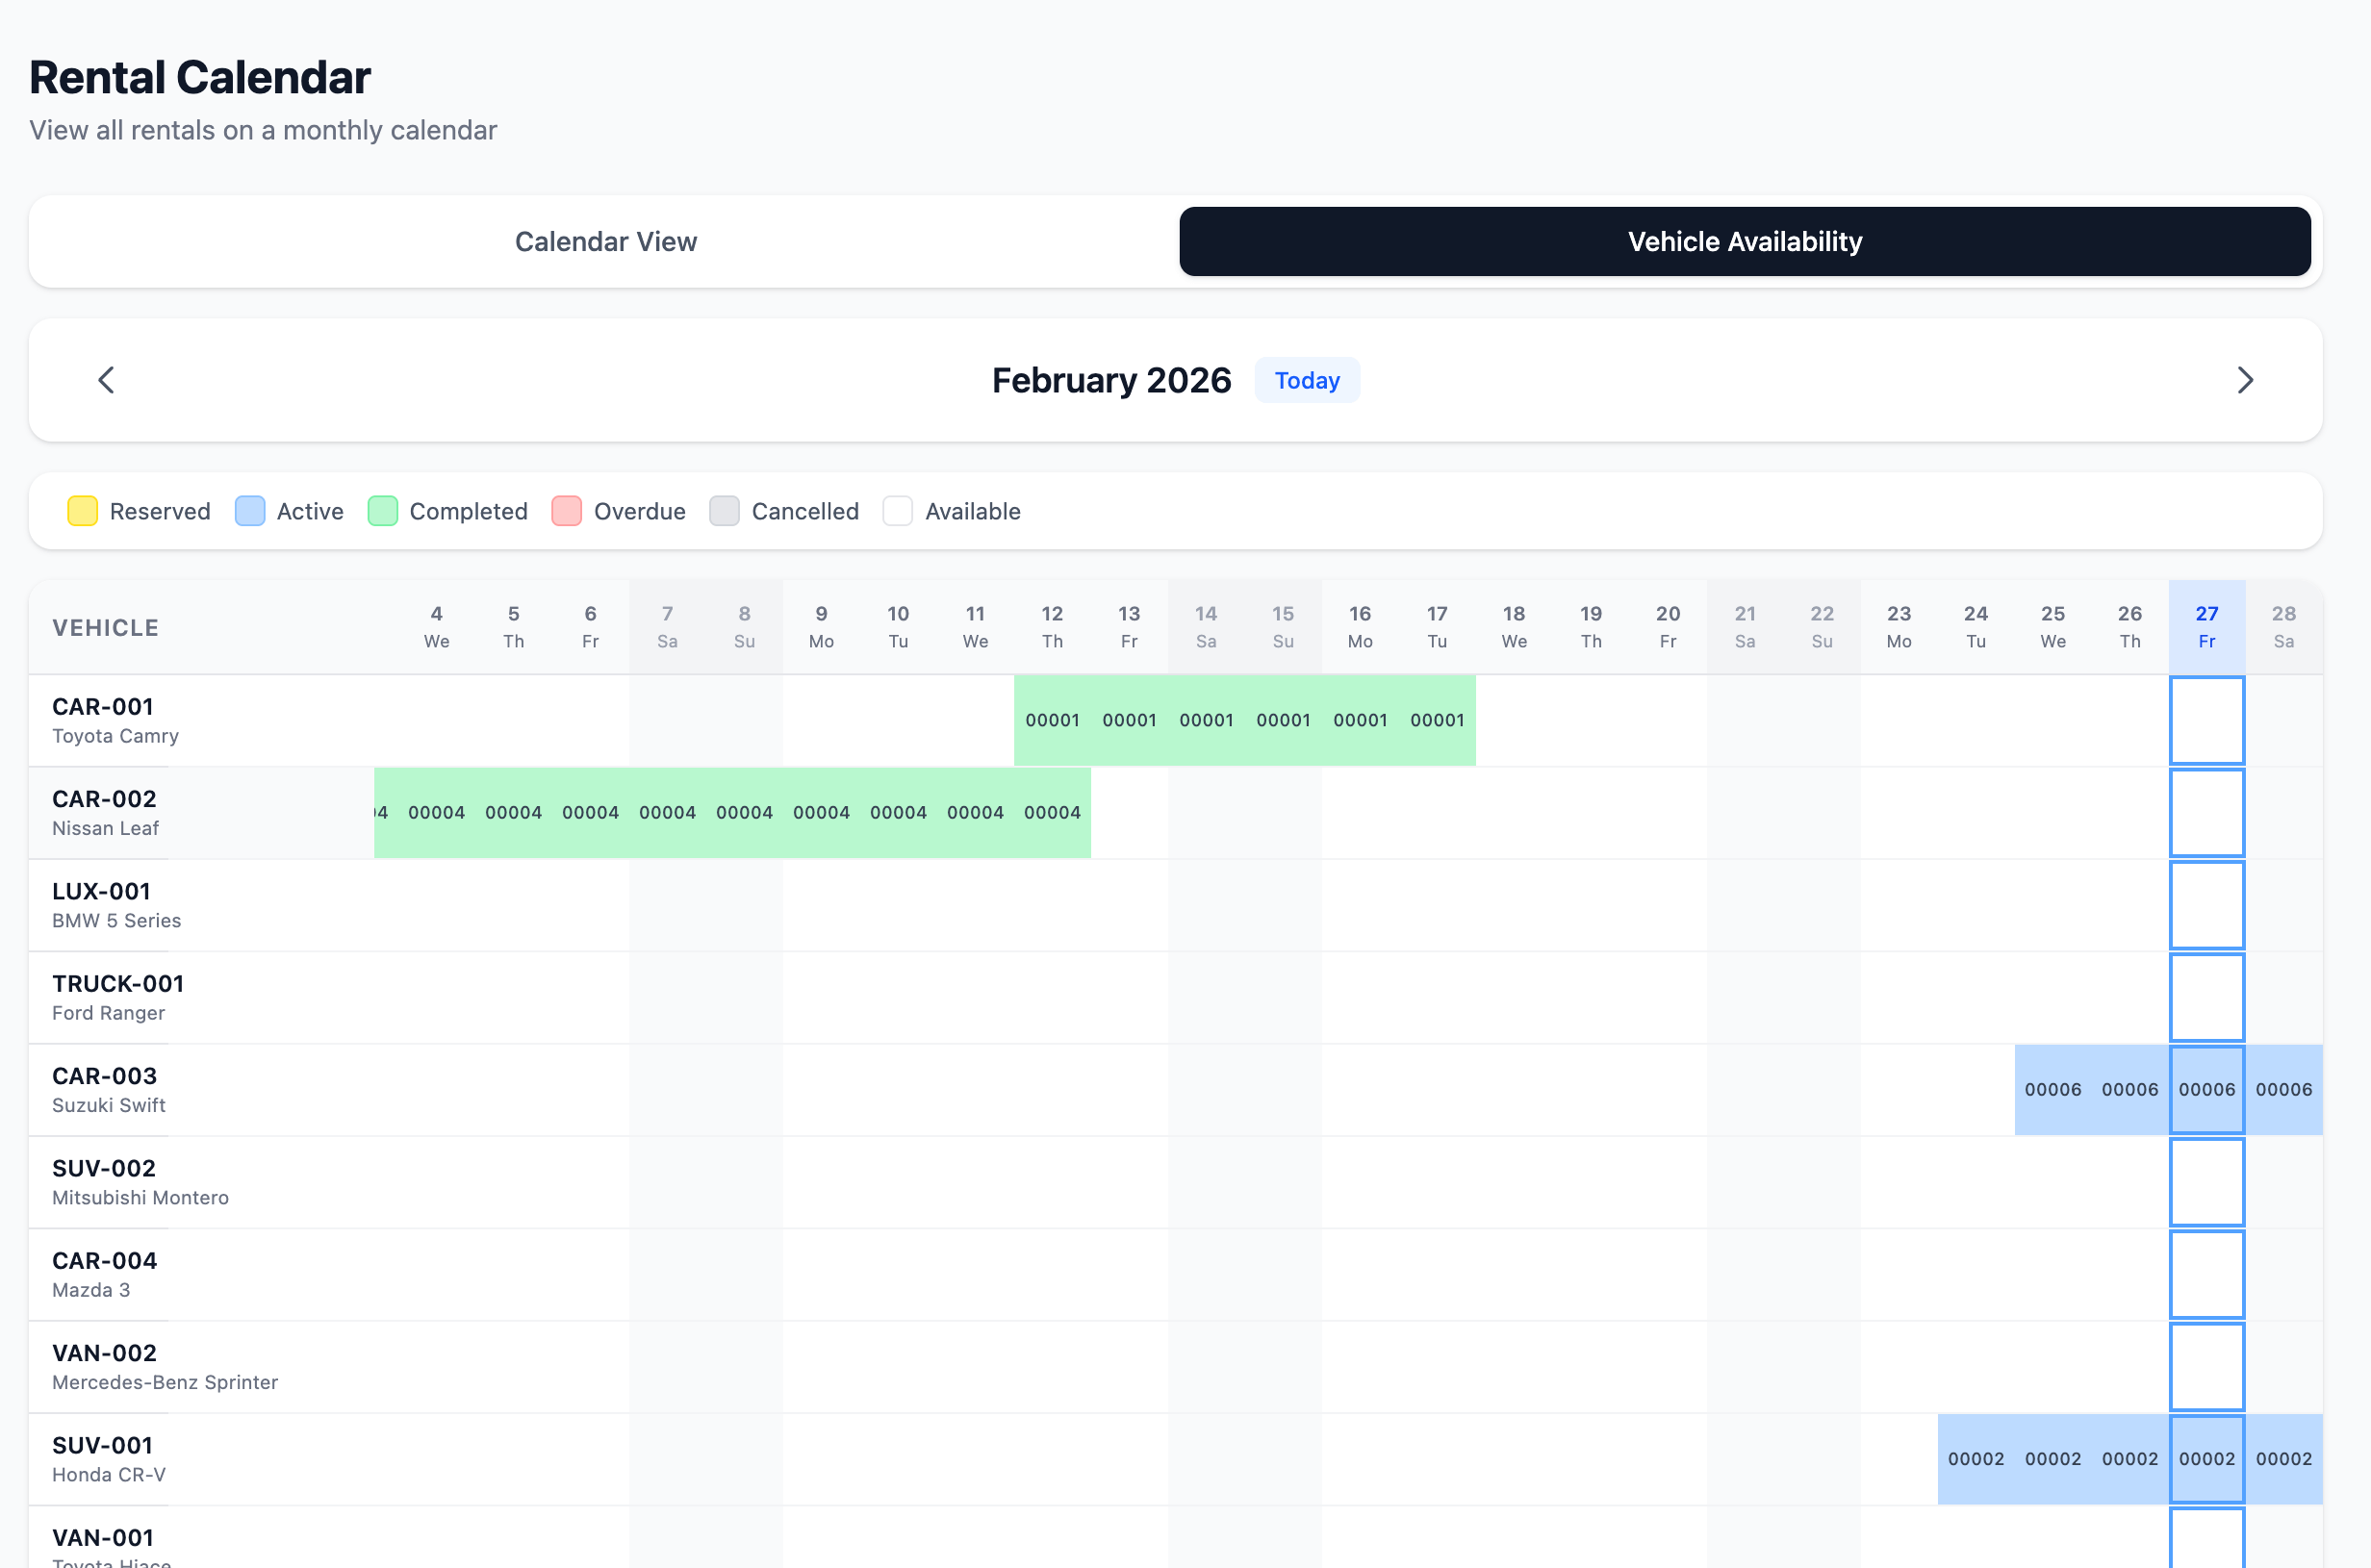
Task: Navigate to the next month
Action: tap(2246, 380)
